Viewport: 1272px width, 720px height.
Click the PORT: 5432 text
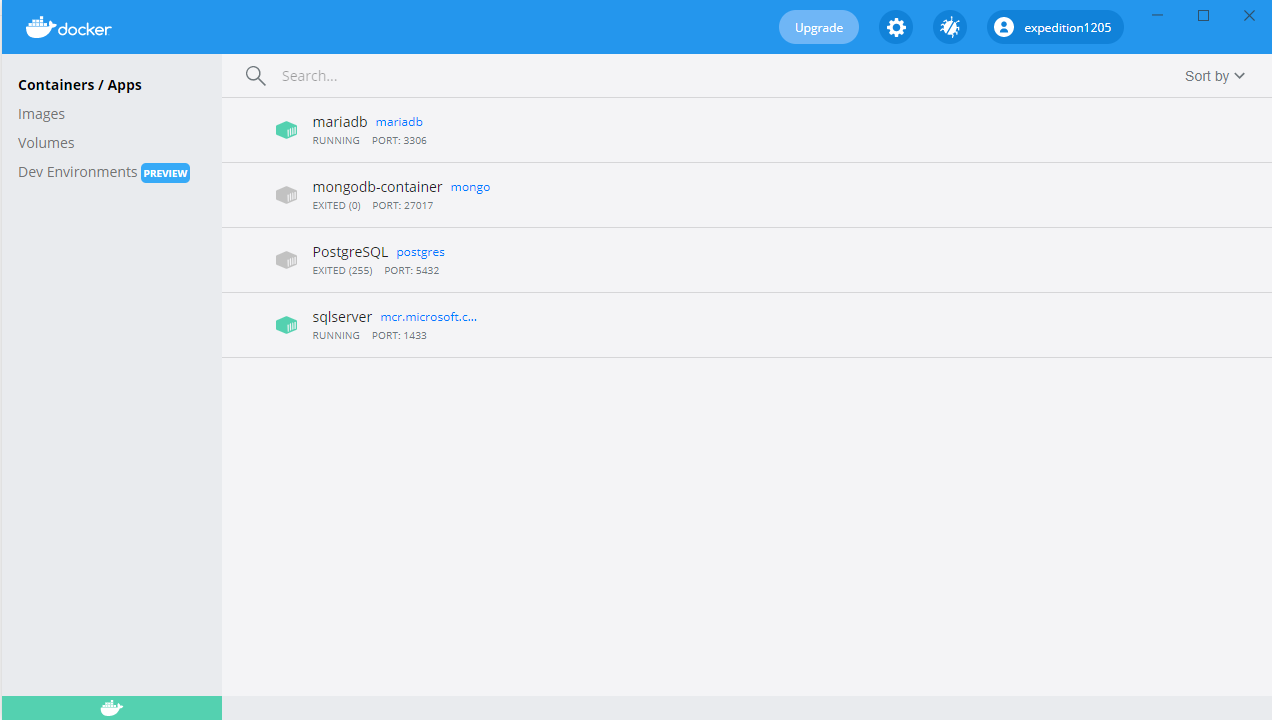[x=412, y=271]
